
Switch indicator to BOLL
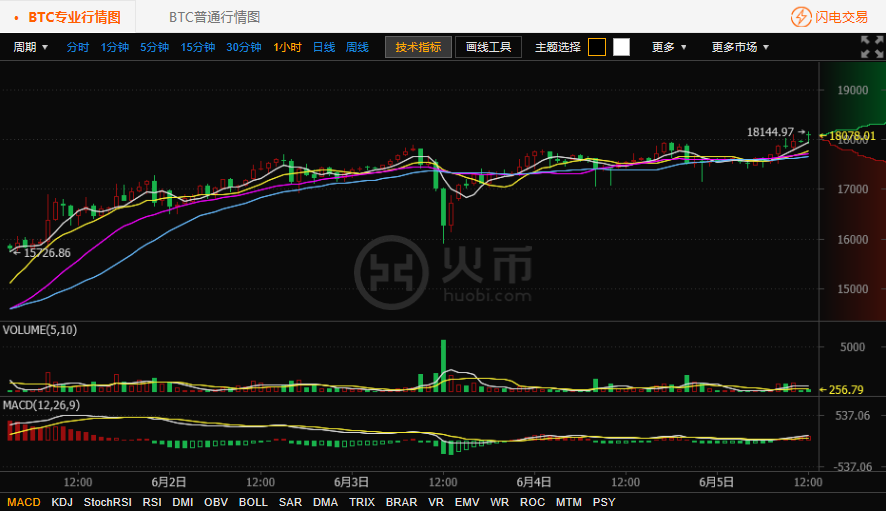pyautogui.click(x=253, y=502)
